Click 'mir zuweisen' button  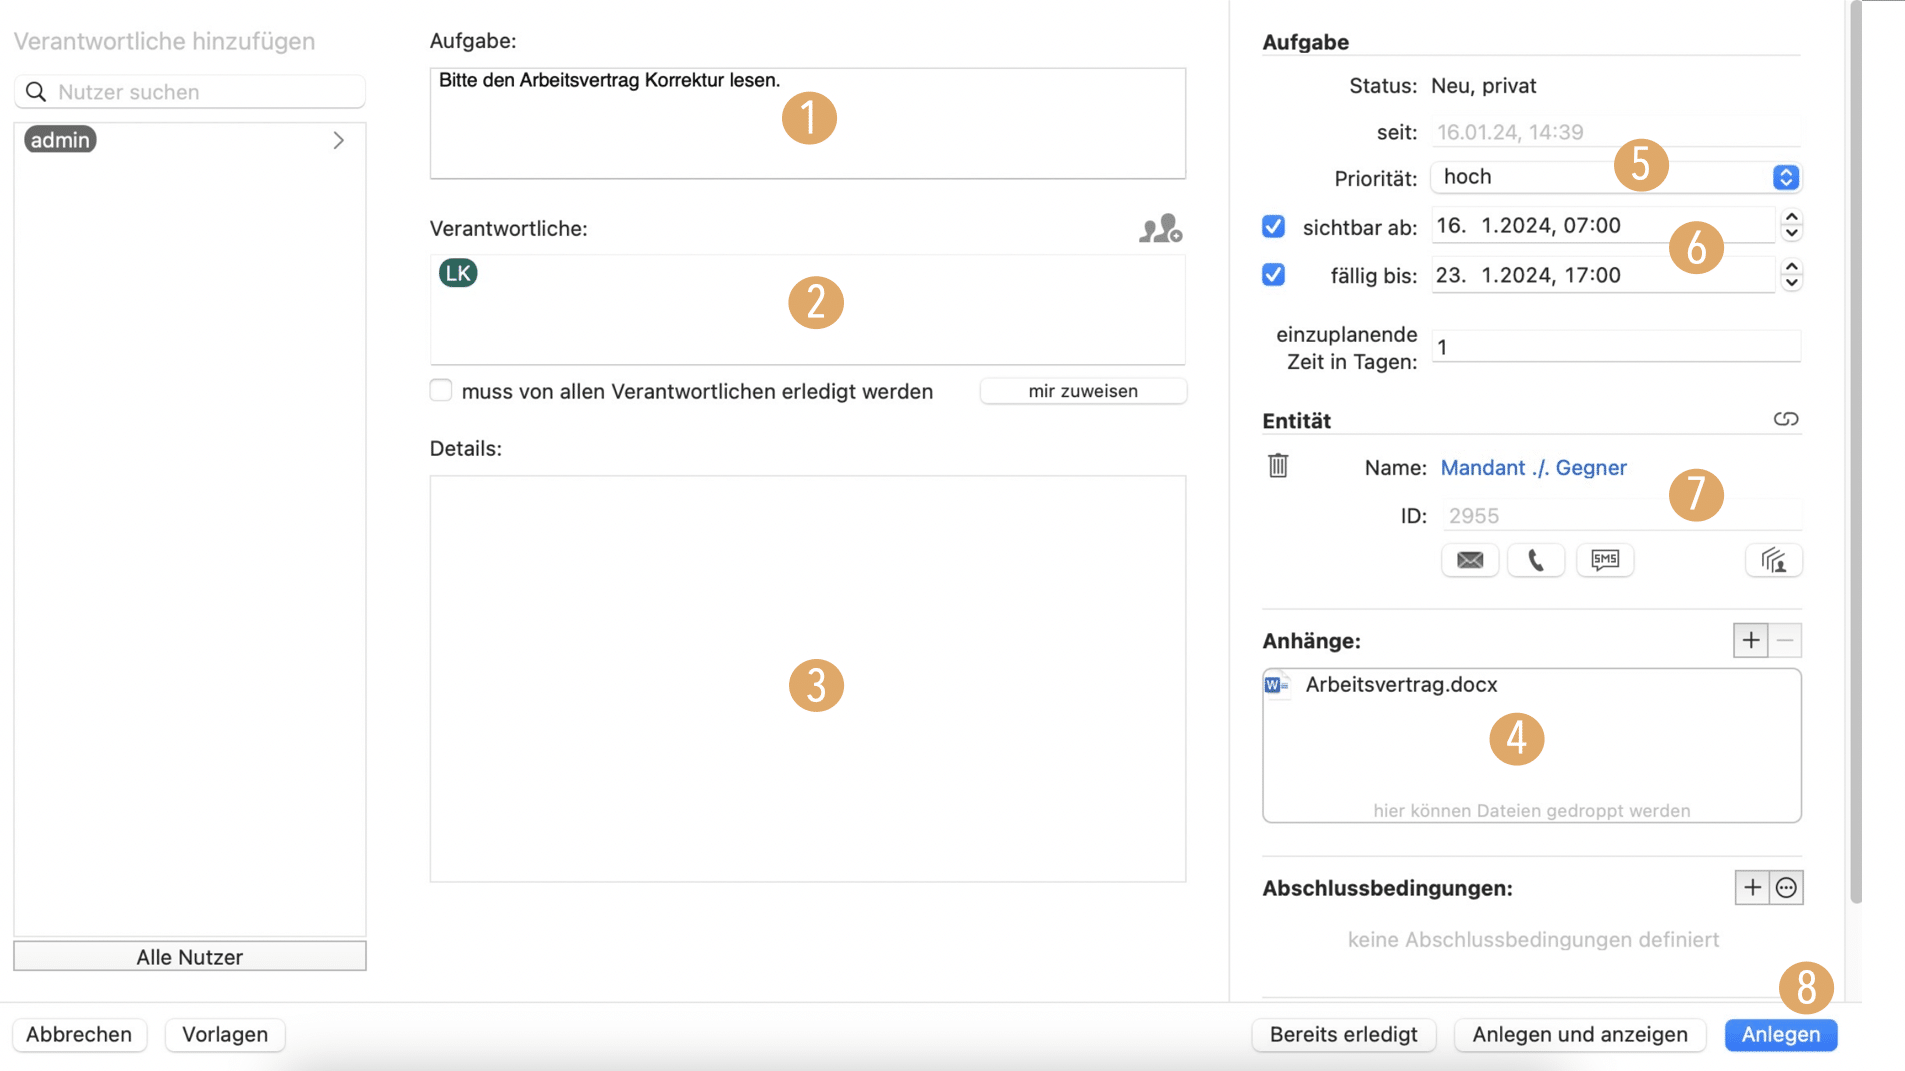1083,391
